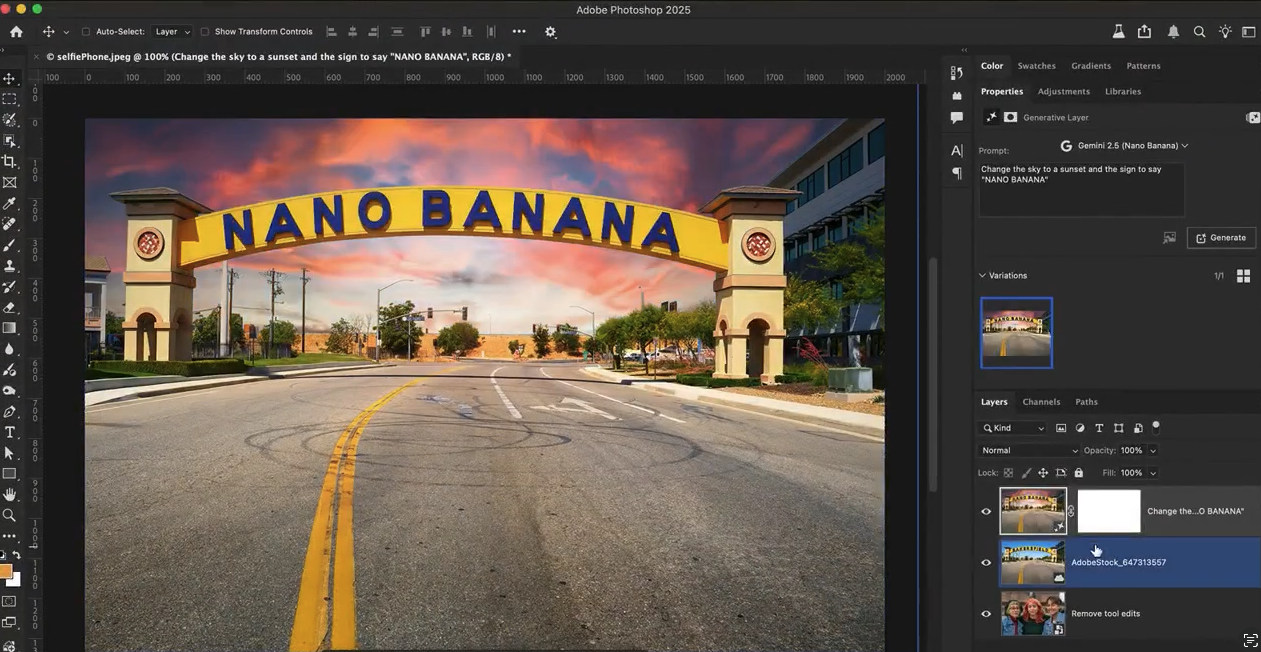Click the Properties panel label
1261x652 pixels.
[1002, 91]
